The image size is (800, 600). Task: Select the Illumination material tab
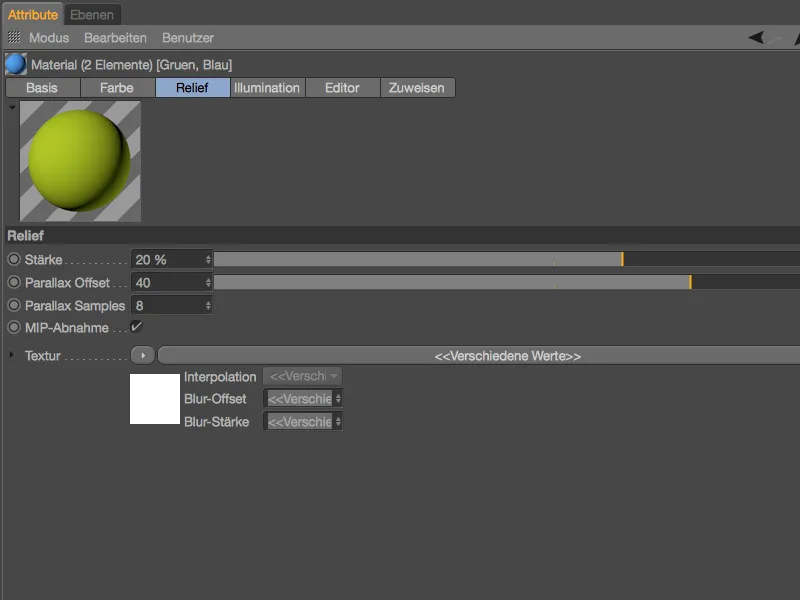click(267, 88)
